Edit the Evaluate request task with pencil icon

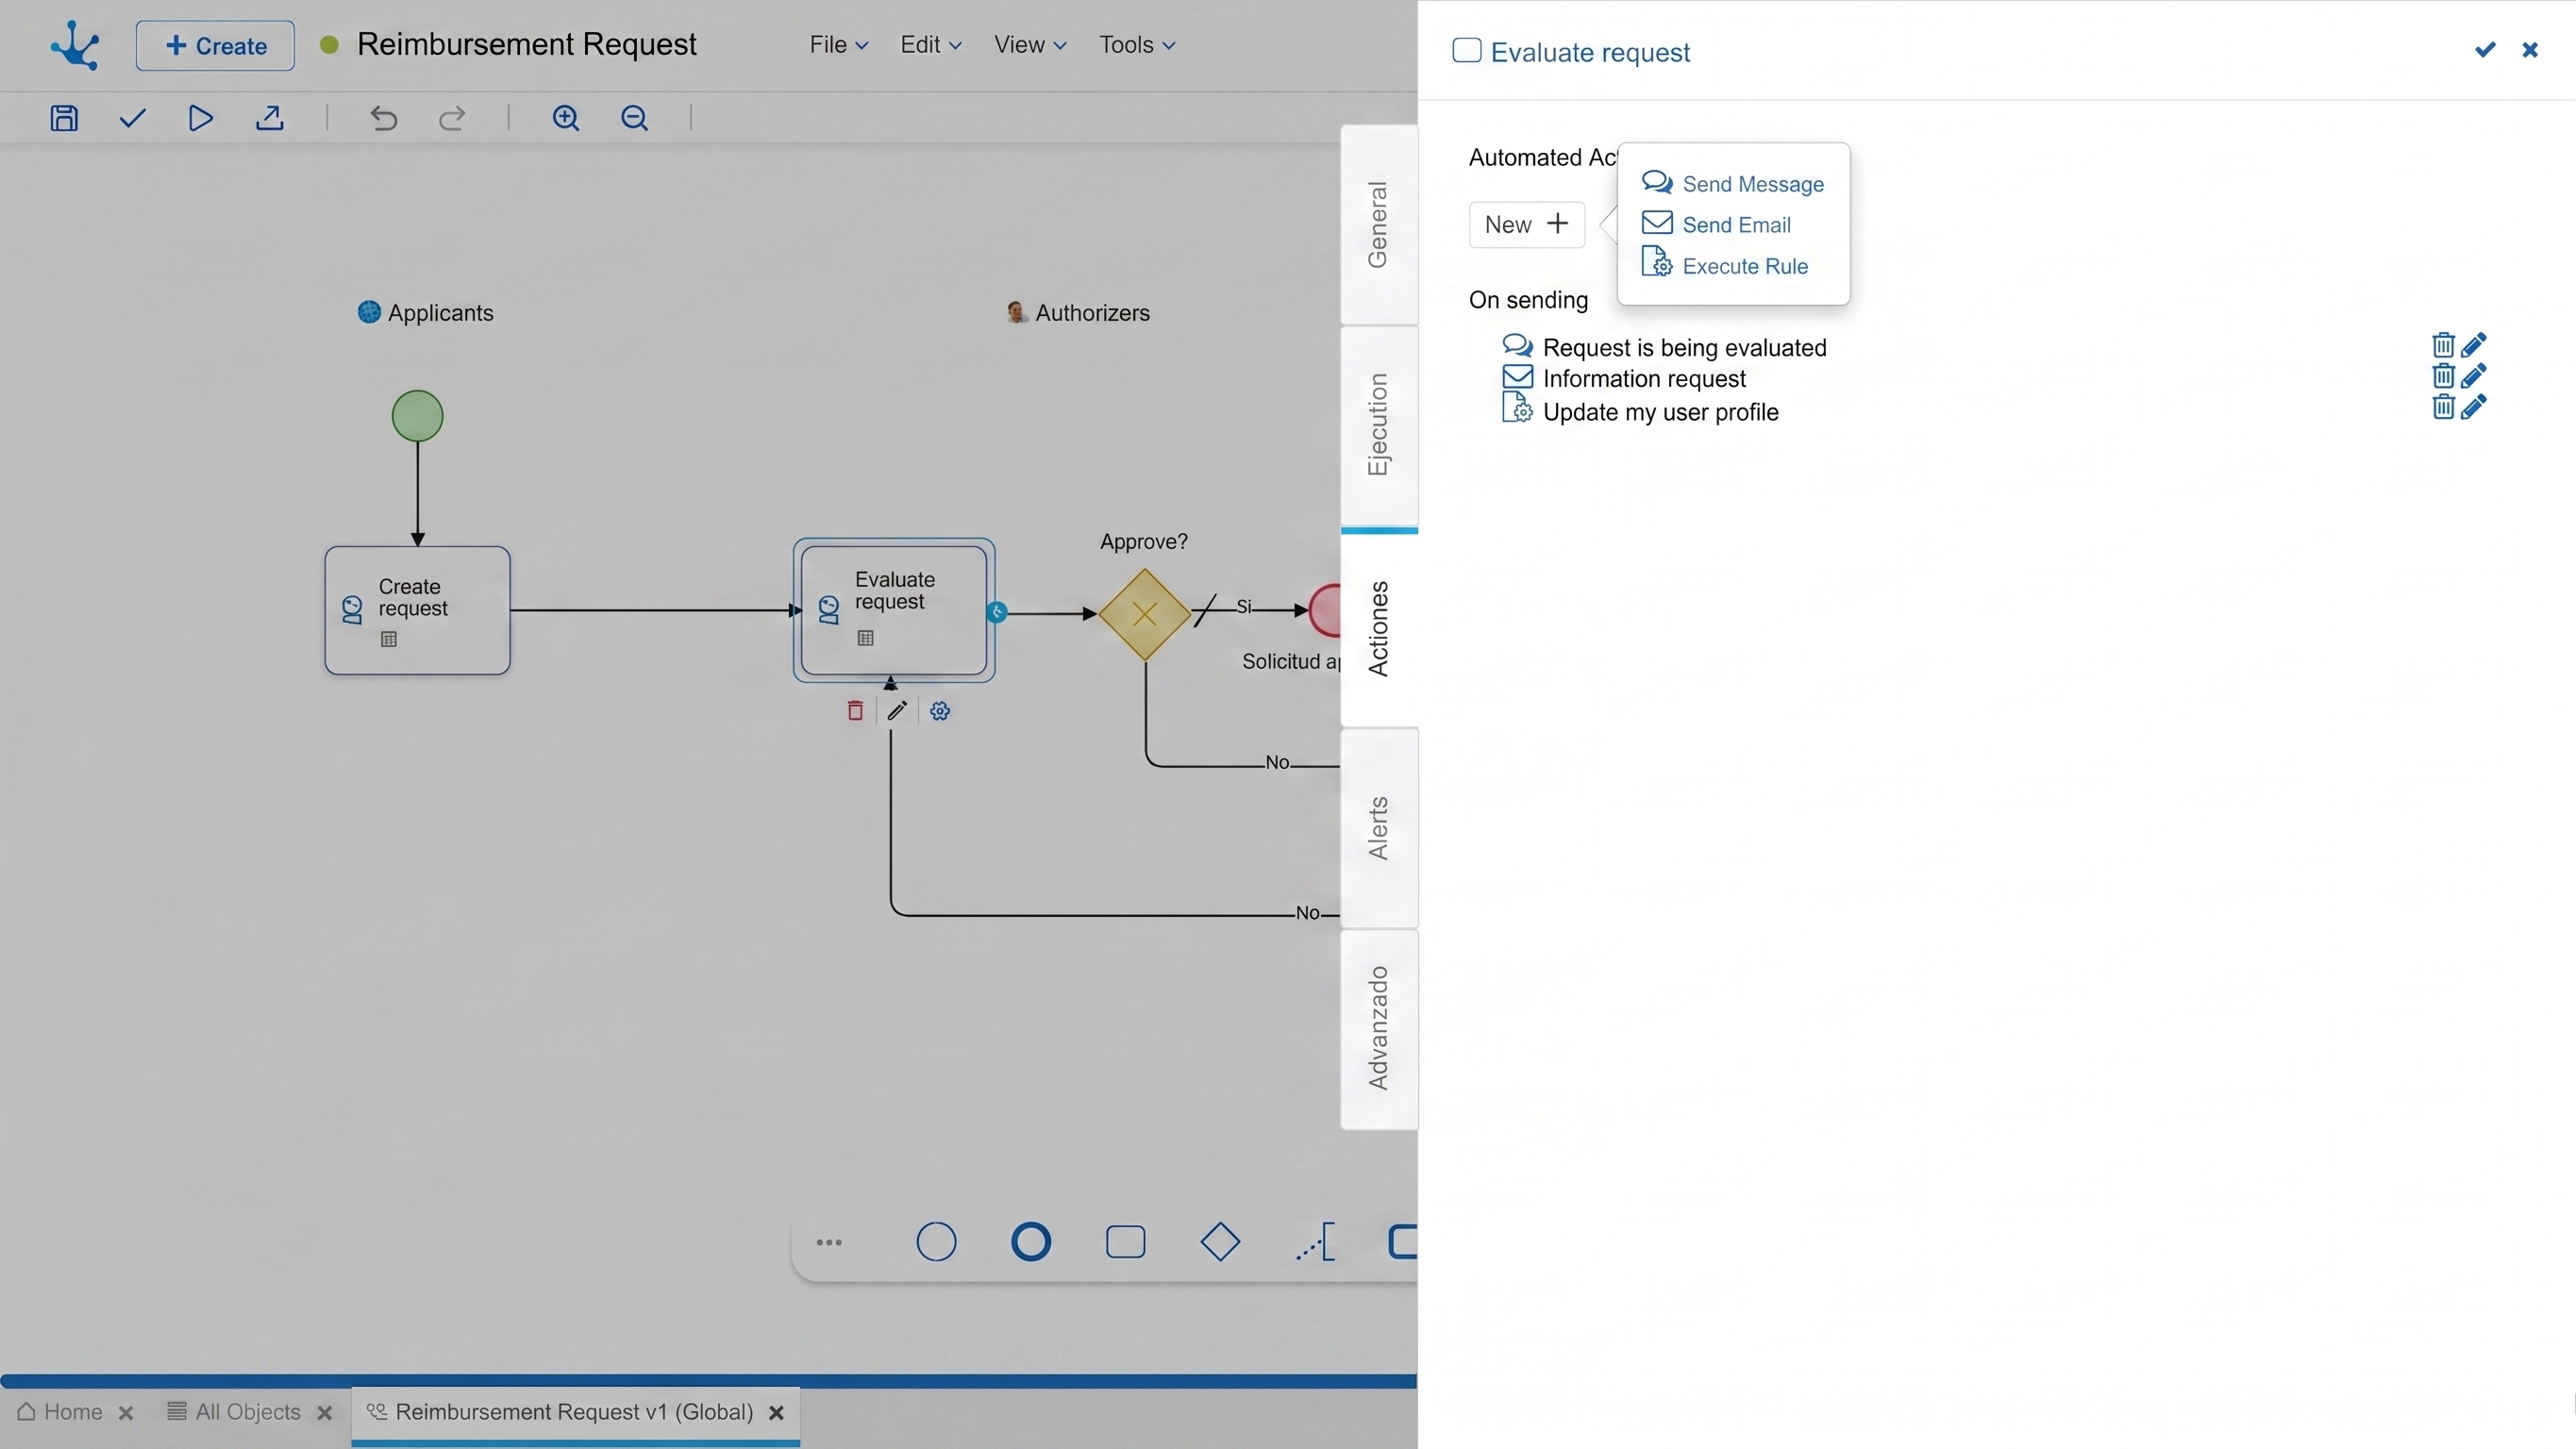tap(897, 710)
